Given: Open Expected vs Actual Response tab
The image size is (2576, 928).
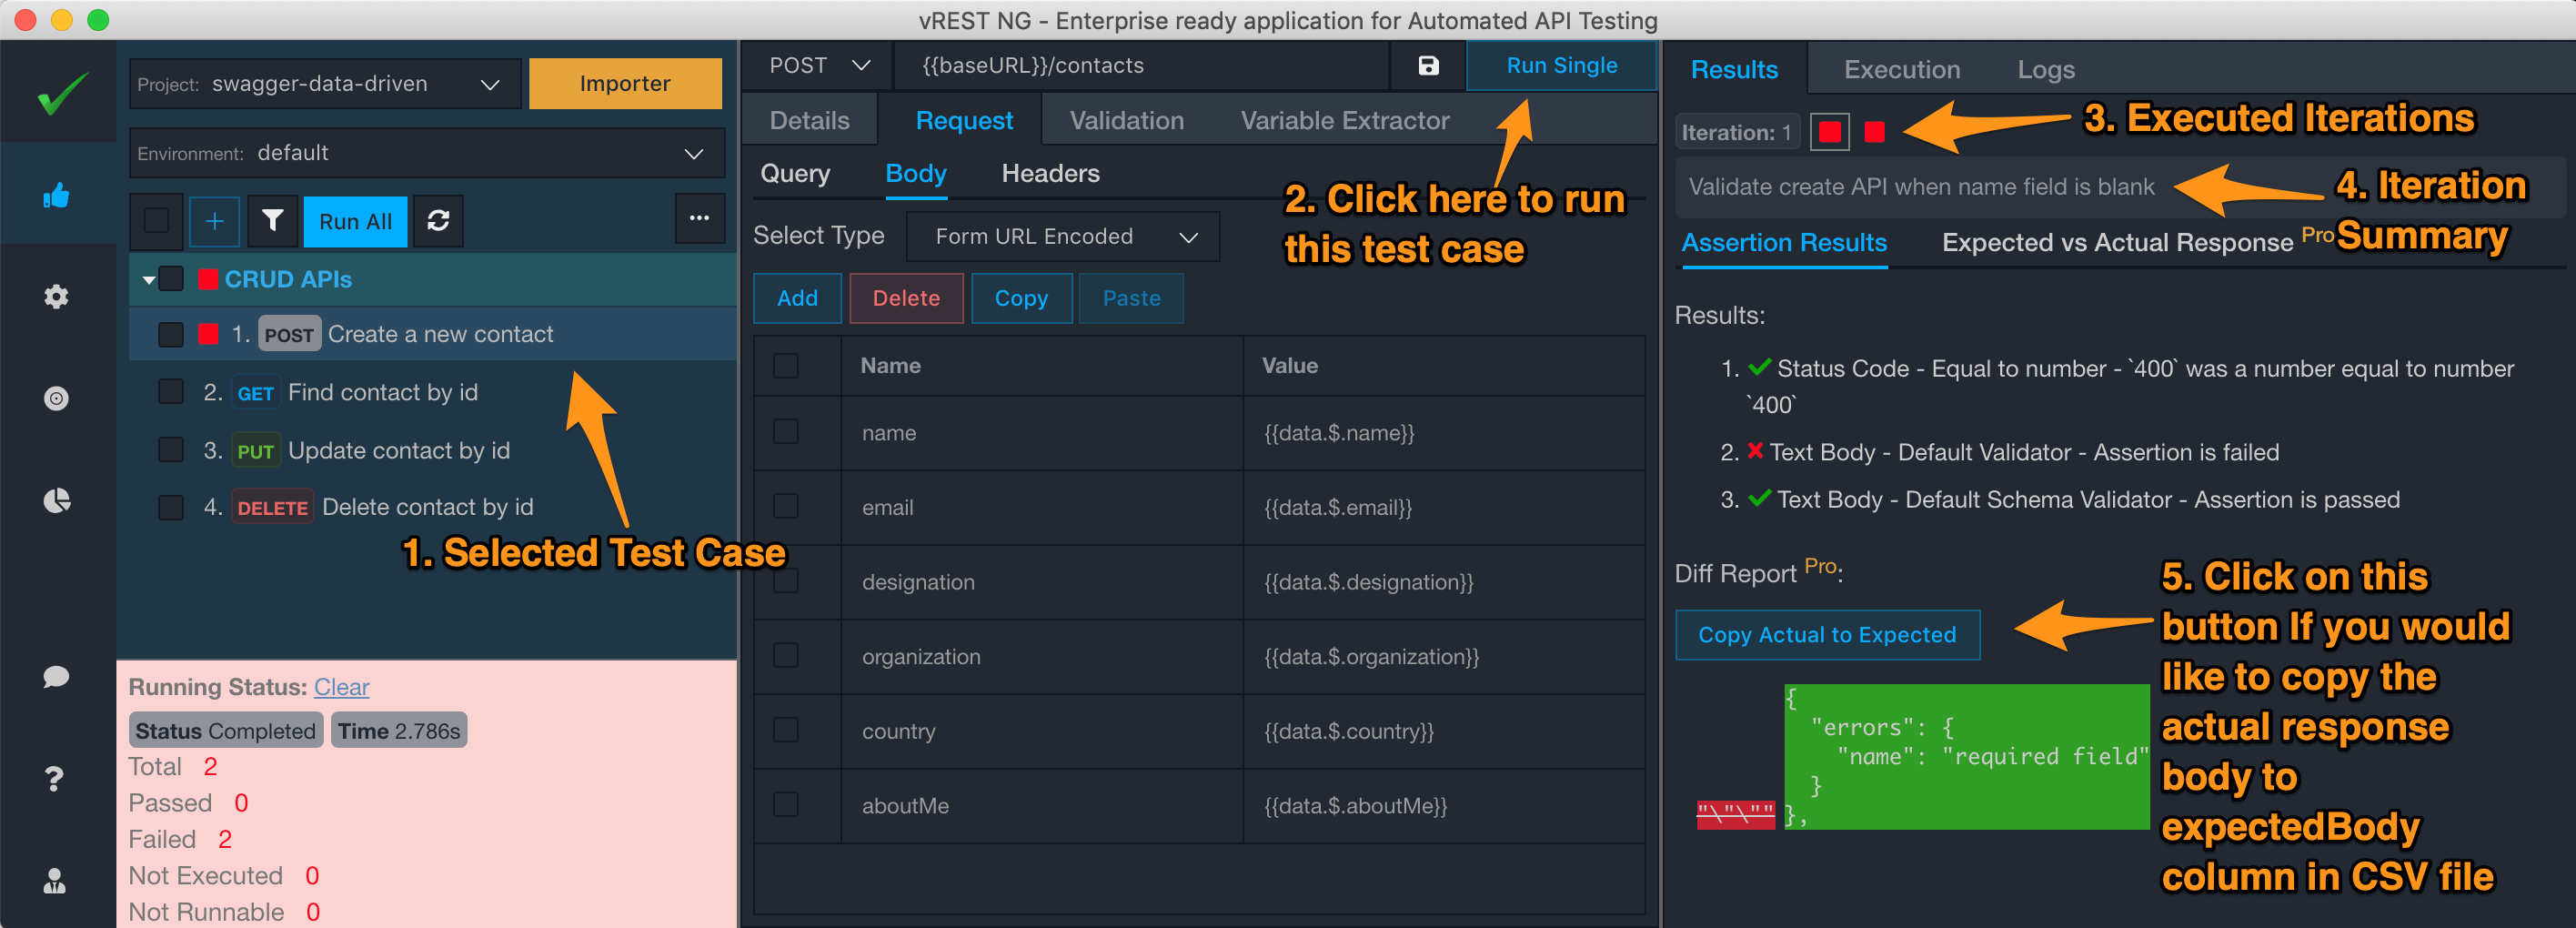Looking at the screenshot, I should tap(2117, 242).
